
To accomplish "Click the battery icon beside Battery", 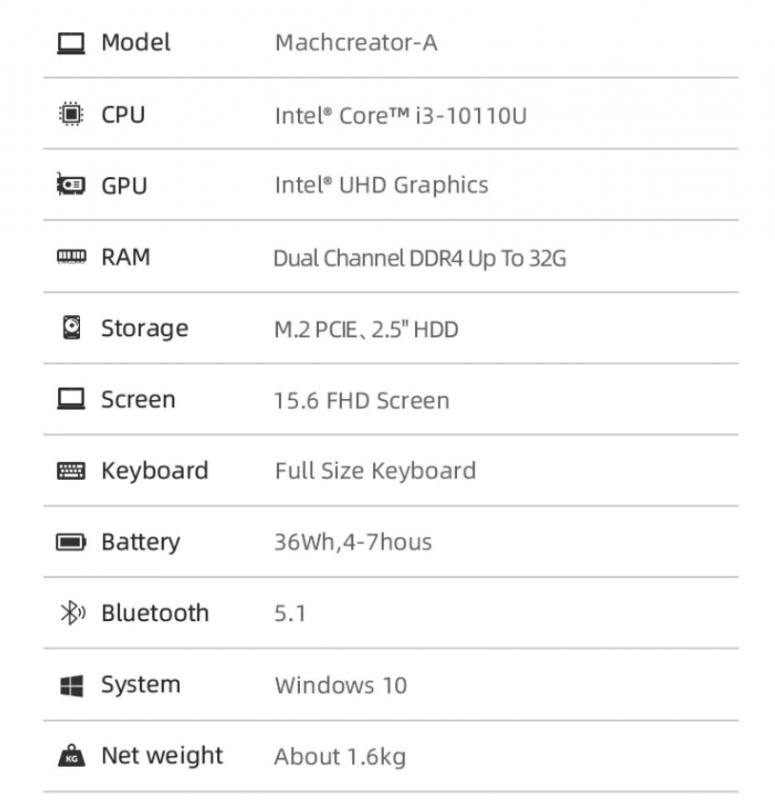I will tap(71, 542).
